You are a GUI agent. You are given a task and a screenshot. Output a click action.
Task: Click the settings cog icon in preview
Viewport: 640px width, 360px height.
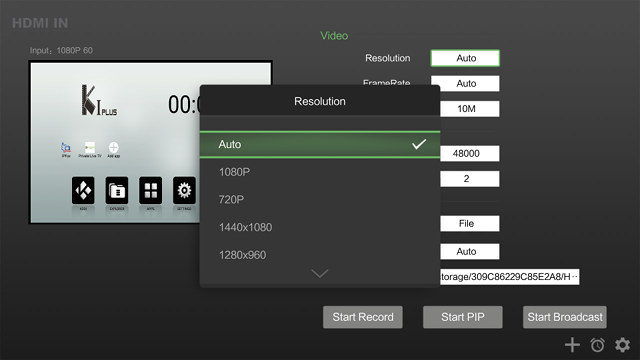click(x=184, y=190)
